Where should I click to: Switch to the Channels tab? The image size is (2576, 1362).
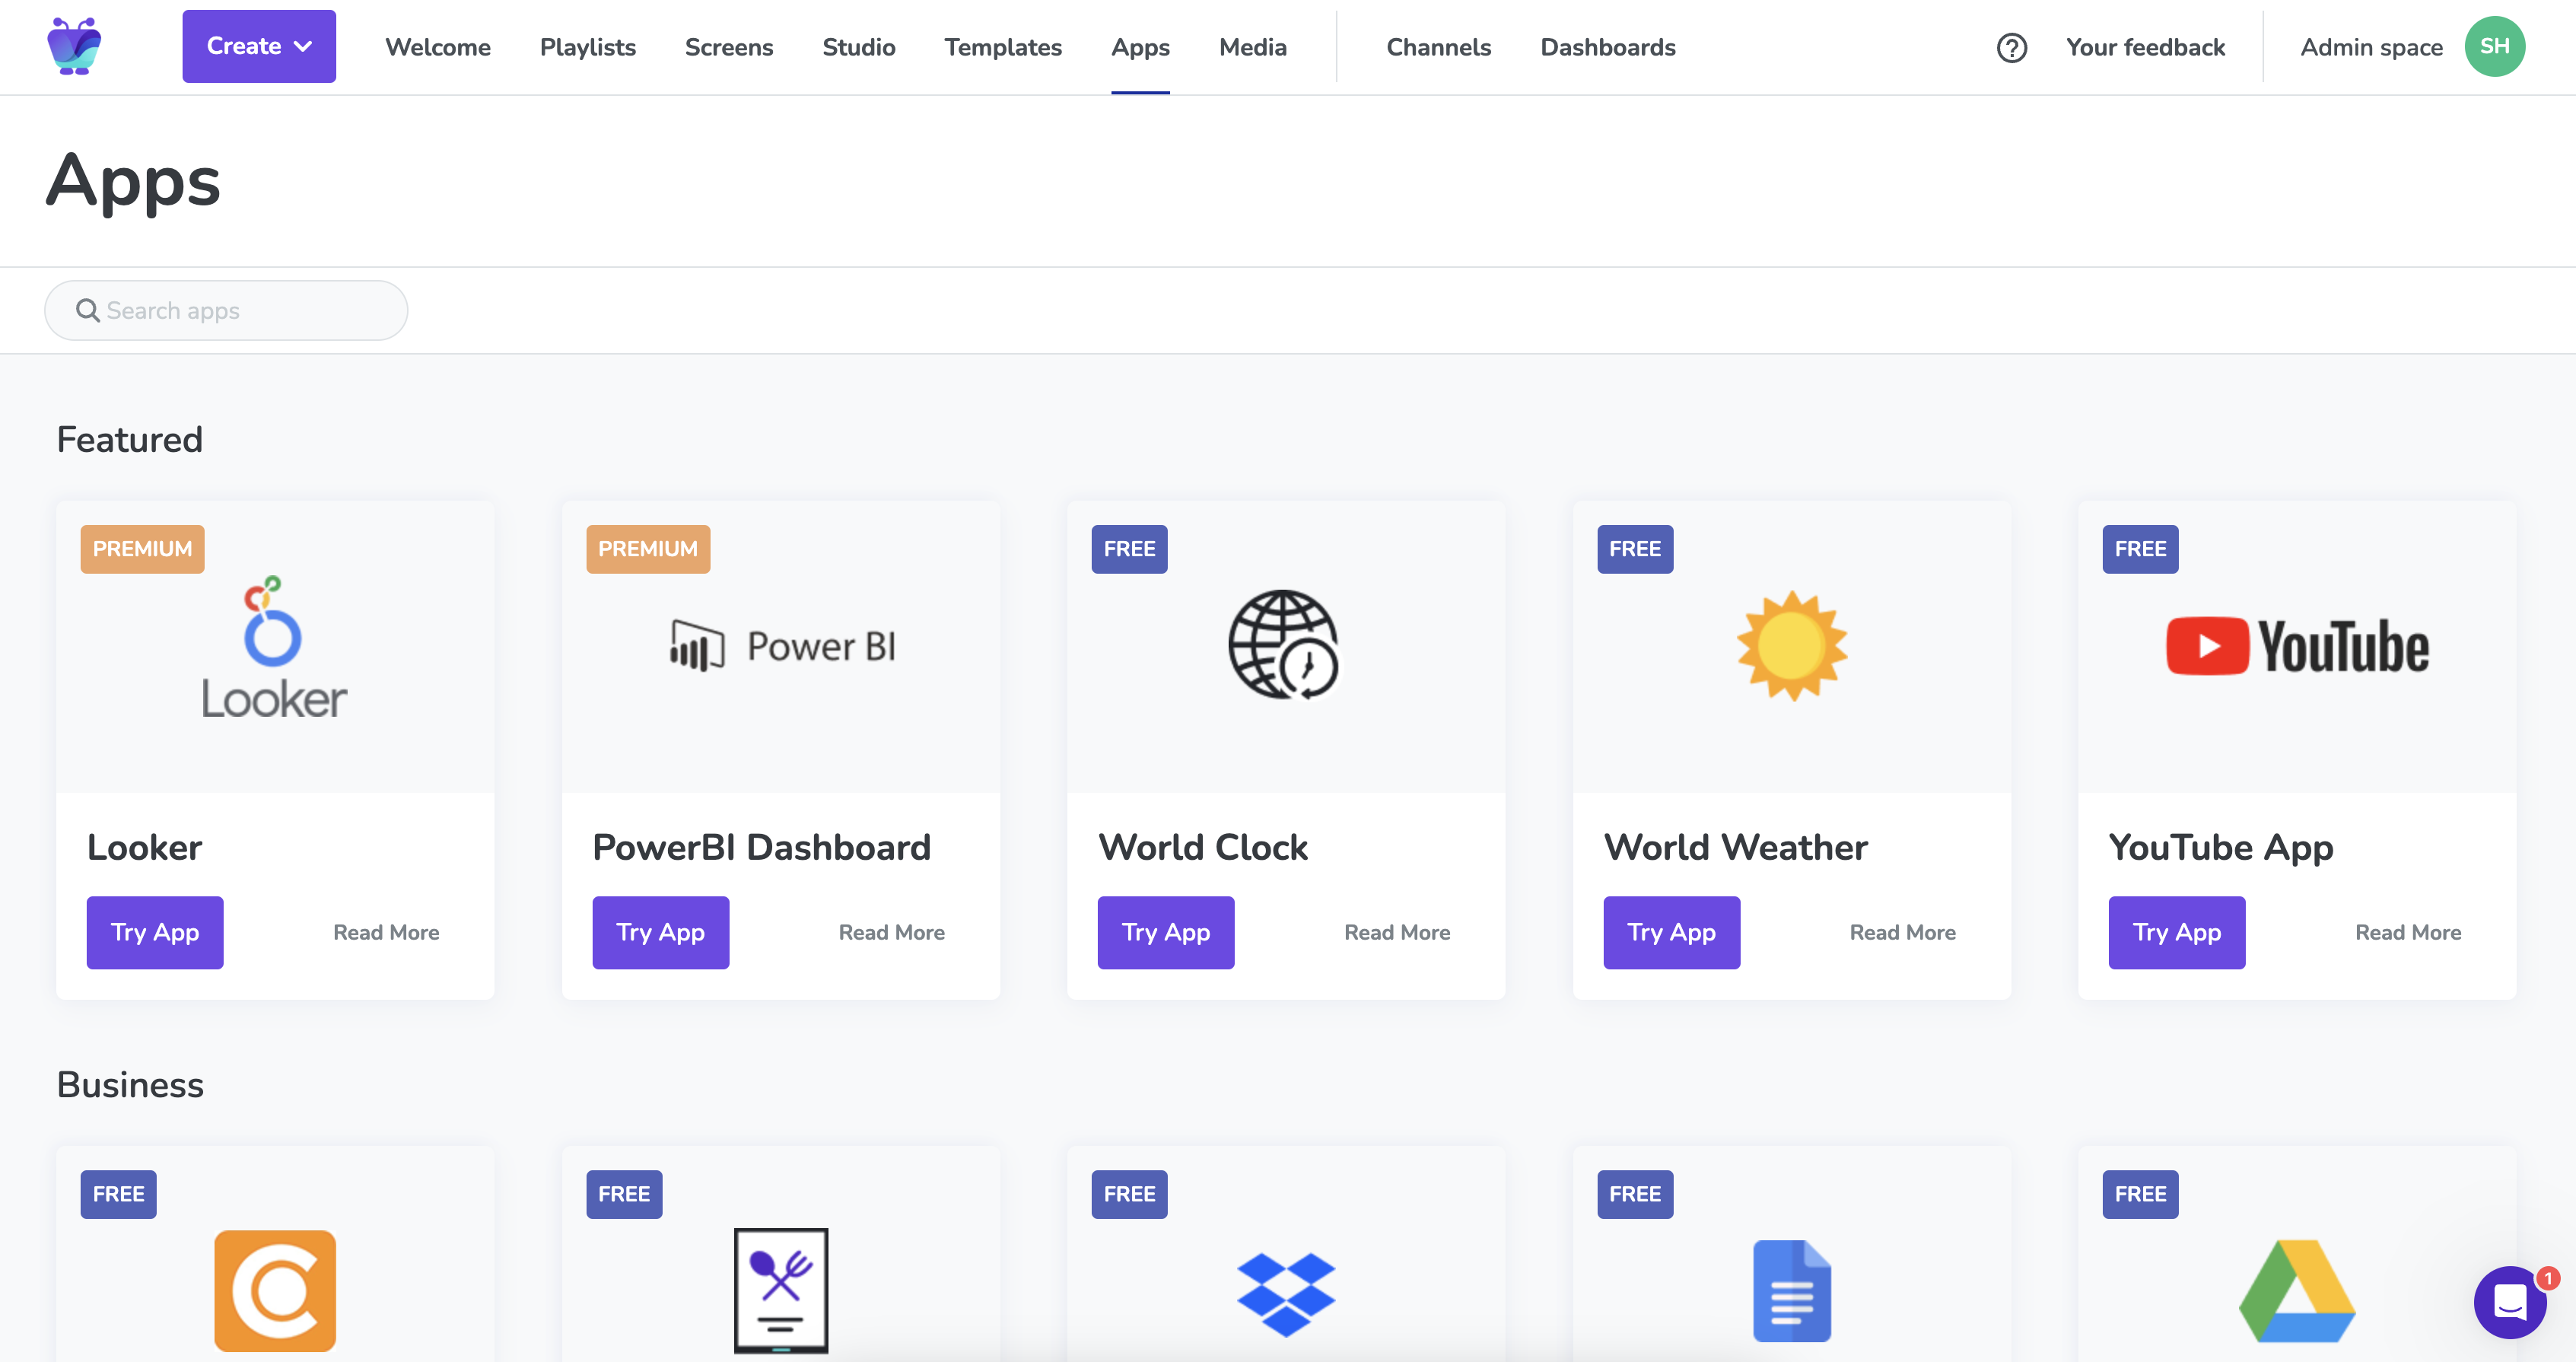click(x=1439, y=47)
